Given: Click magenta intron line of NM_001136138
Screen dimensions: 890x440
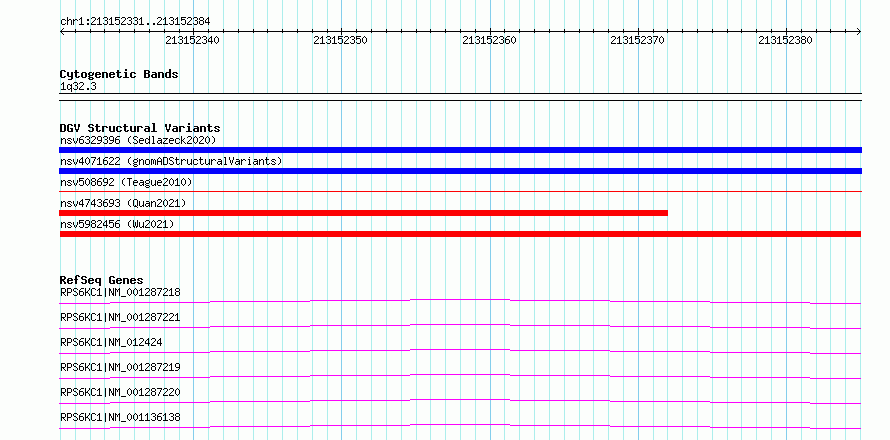Looking at the screenshot, I should click(460, 424).
